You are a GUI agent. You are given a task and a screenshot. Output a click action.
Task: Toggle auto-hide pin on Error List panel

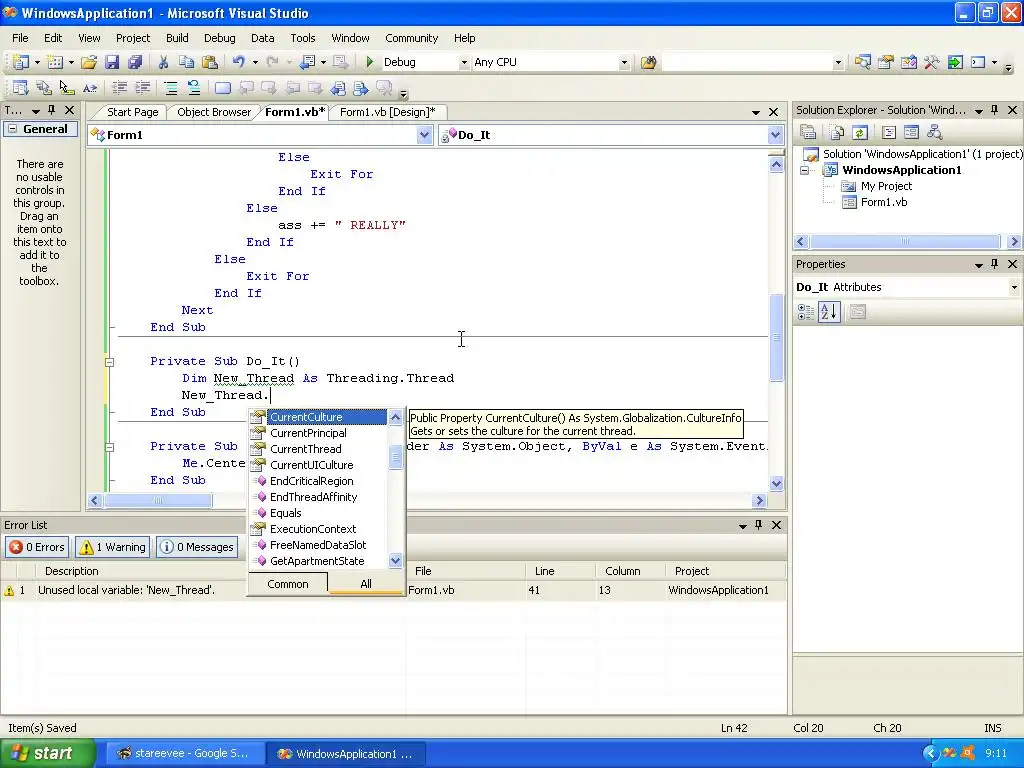(759, 525)
